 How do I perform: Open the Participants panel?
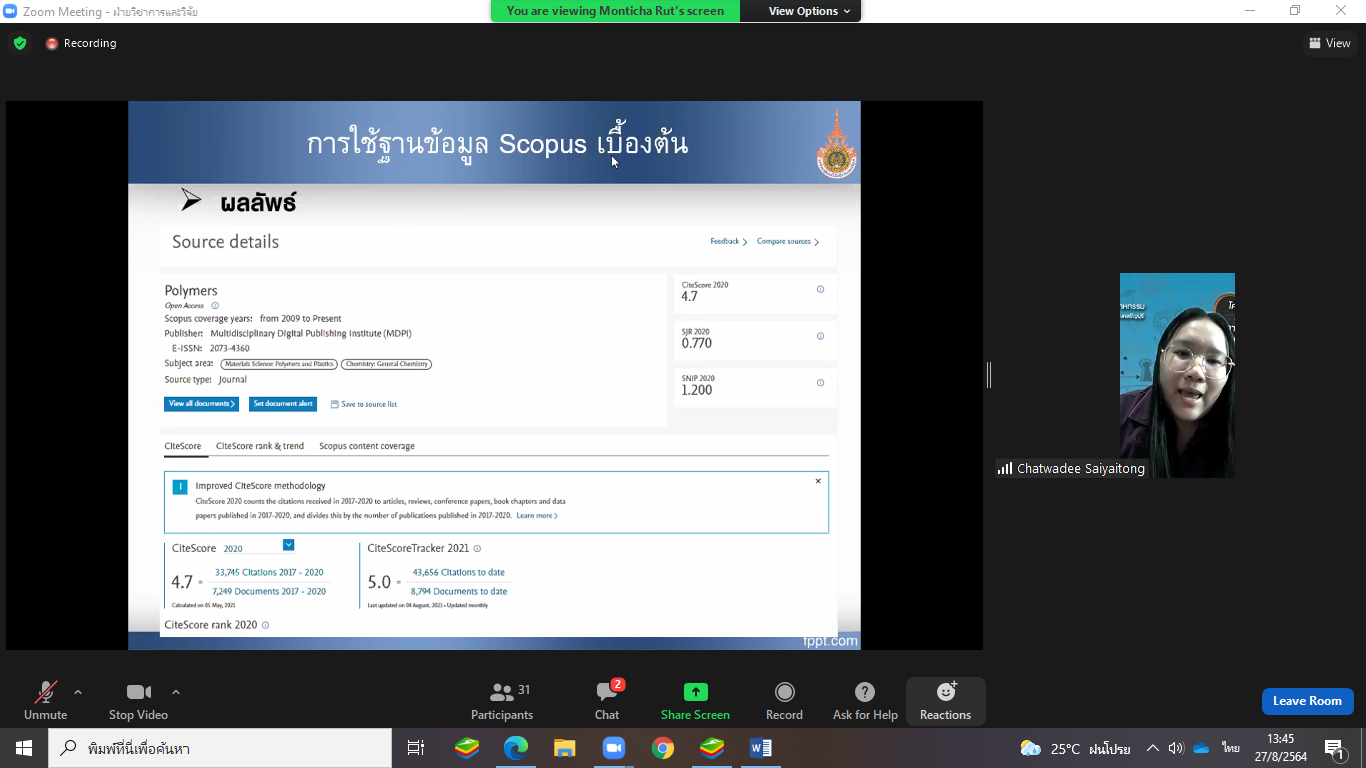pos(502,701)
